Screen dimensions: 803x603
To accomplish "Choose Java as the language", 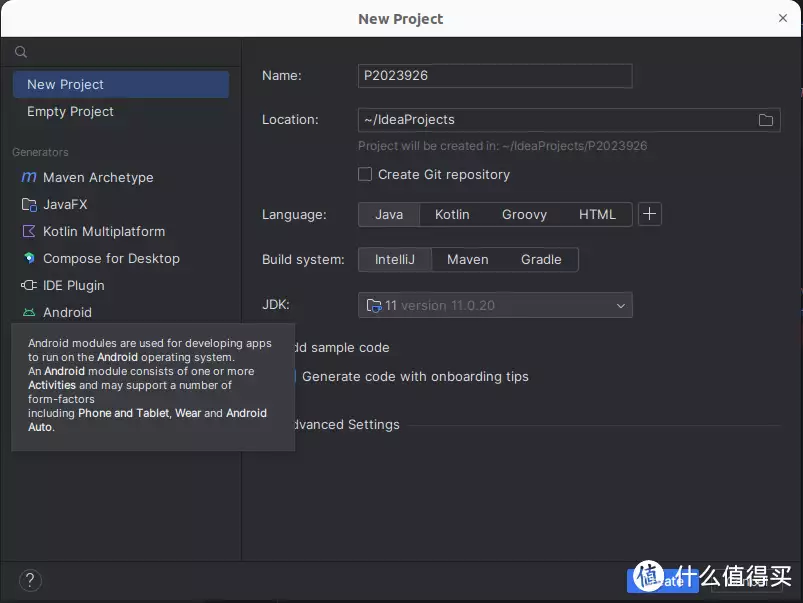I will [x=389, y=214].
